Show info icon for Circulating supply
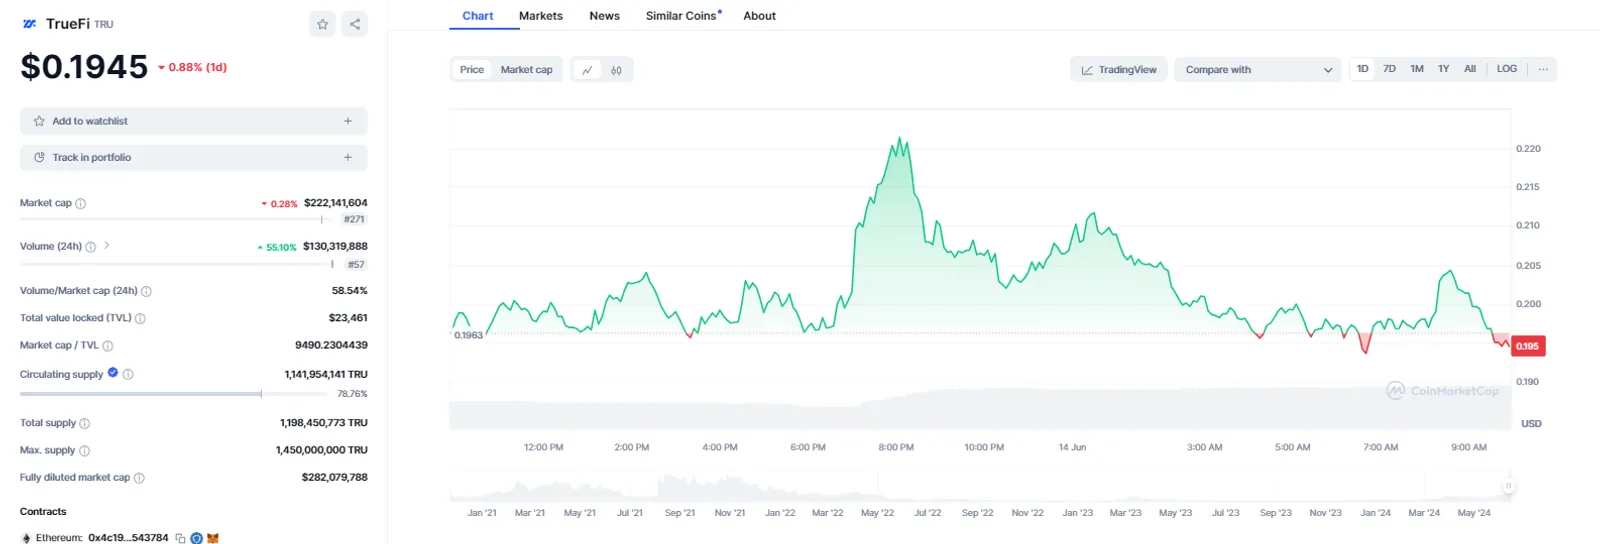This screenshot has height=544, width=1600. (128, 375)
